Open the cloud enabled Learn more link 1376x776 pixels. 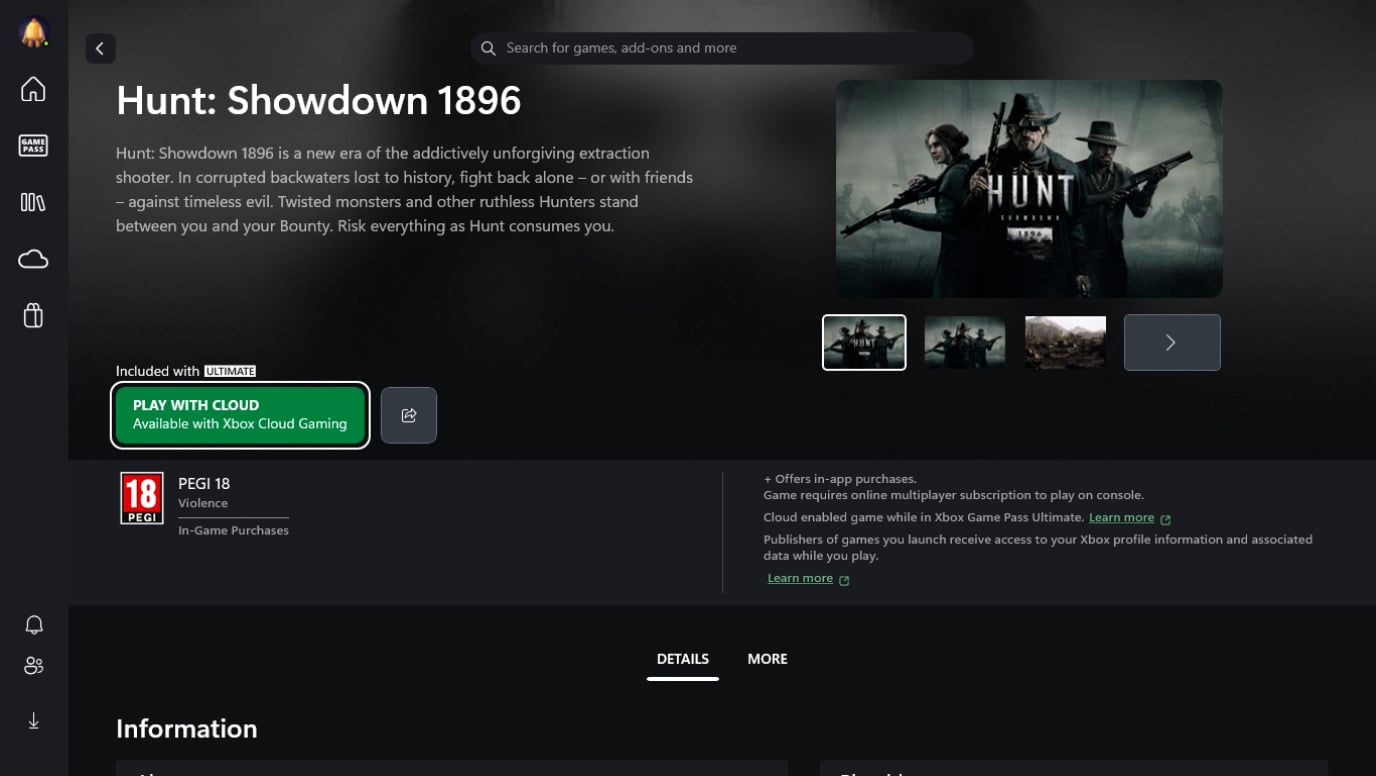[1121, 517]
